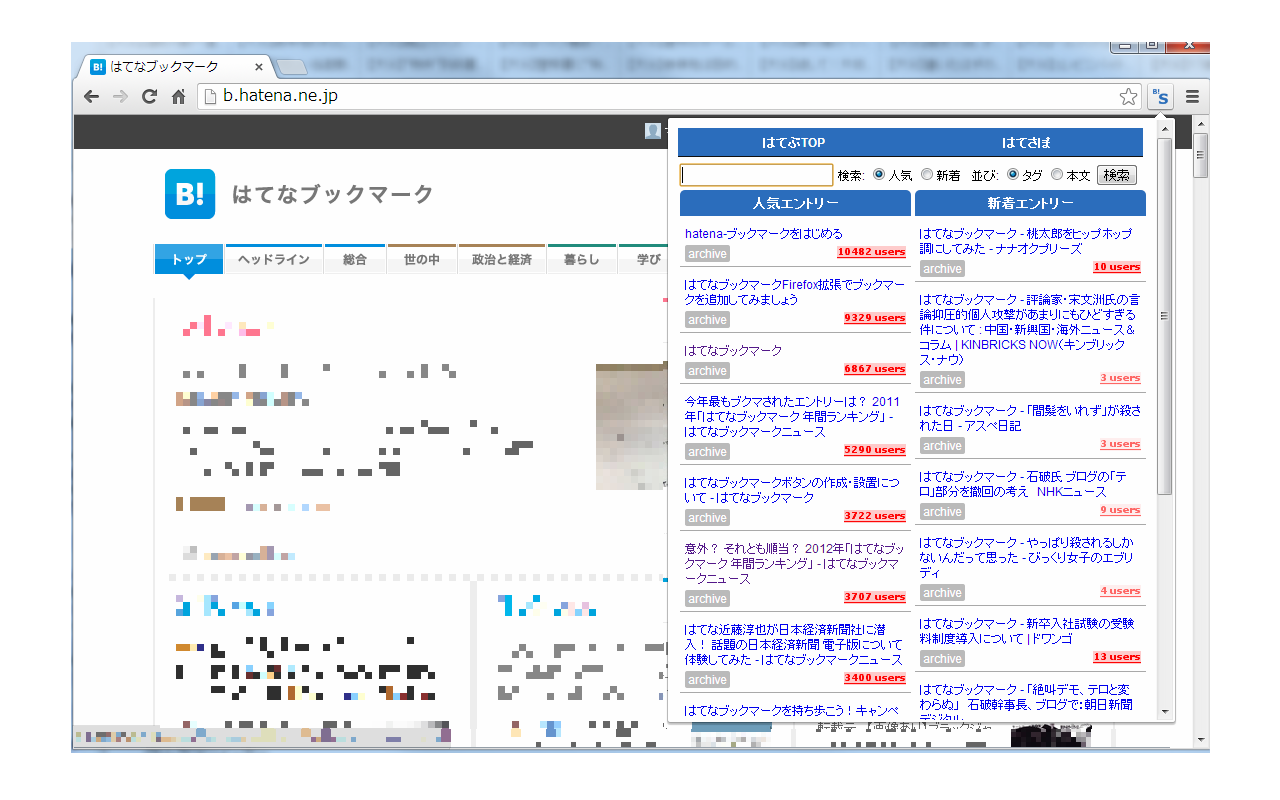Focus the popup search text field
1280x800 pixels.
[x=756, y=175]
